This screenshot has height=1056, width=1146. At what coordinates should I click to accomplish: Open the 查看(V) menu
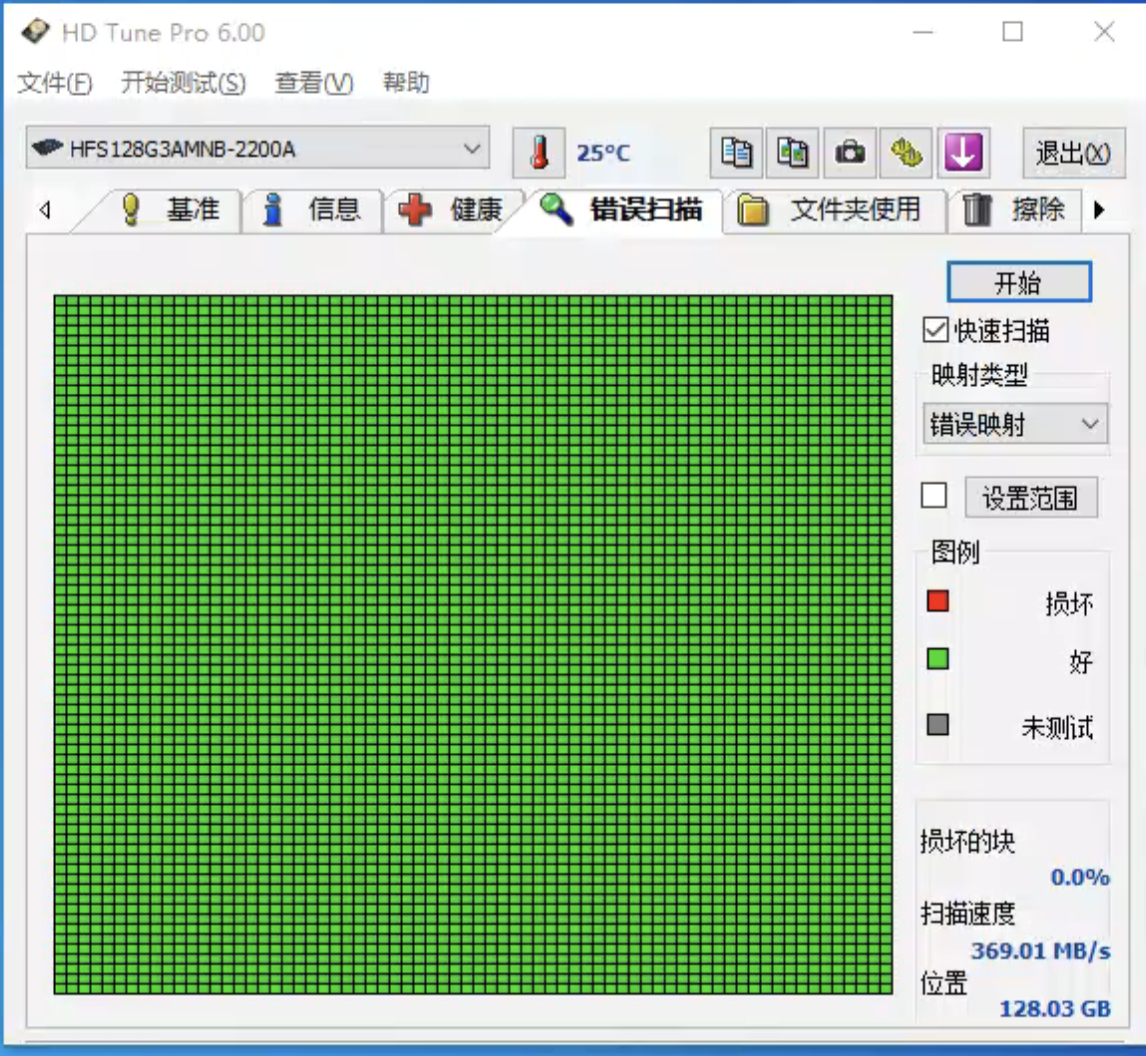point(314,83)
